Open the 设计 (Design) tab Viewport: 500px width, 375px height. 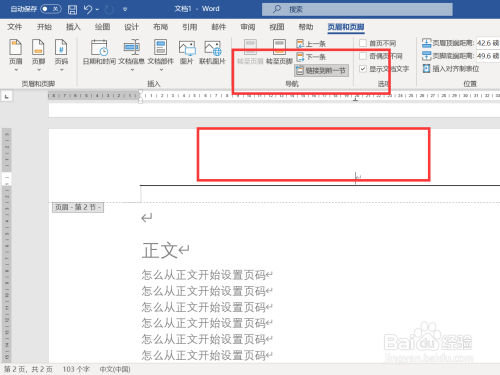tap(131, 27)
